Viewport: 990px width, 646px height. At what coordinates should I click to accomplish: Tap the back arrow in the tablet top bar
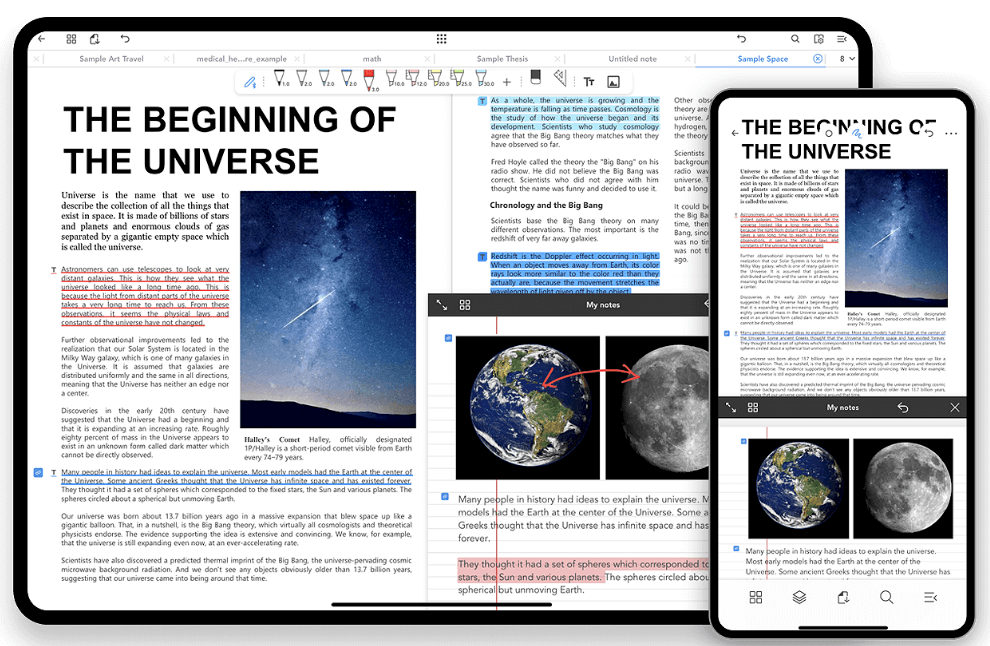[42, 39]
